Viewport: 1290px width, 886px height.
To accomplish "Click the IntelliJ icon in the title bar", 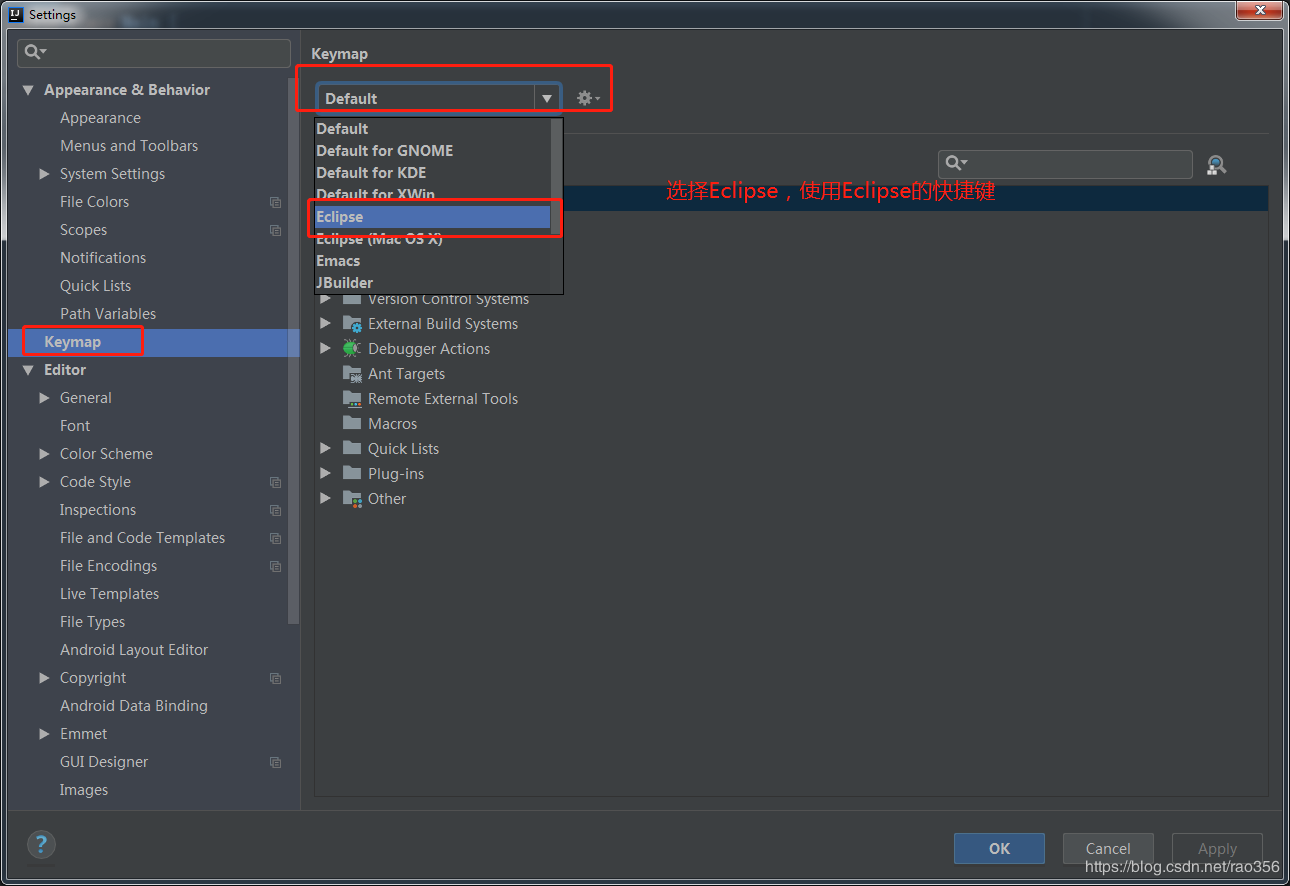I will tap(16, 14).
